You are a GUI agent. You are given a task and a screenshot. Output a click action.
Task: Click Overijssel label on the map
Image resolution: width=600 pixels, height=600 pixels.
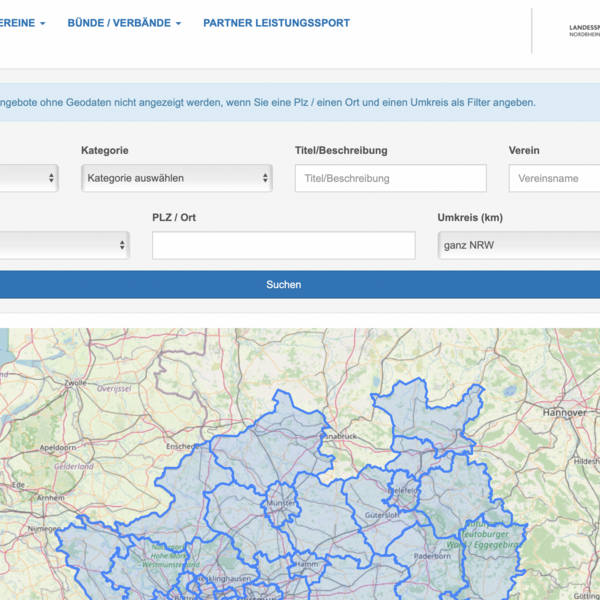pos(114,389)
